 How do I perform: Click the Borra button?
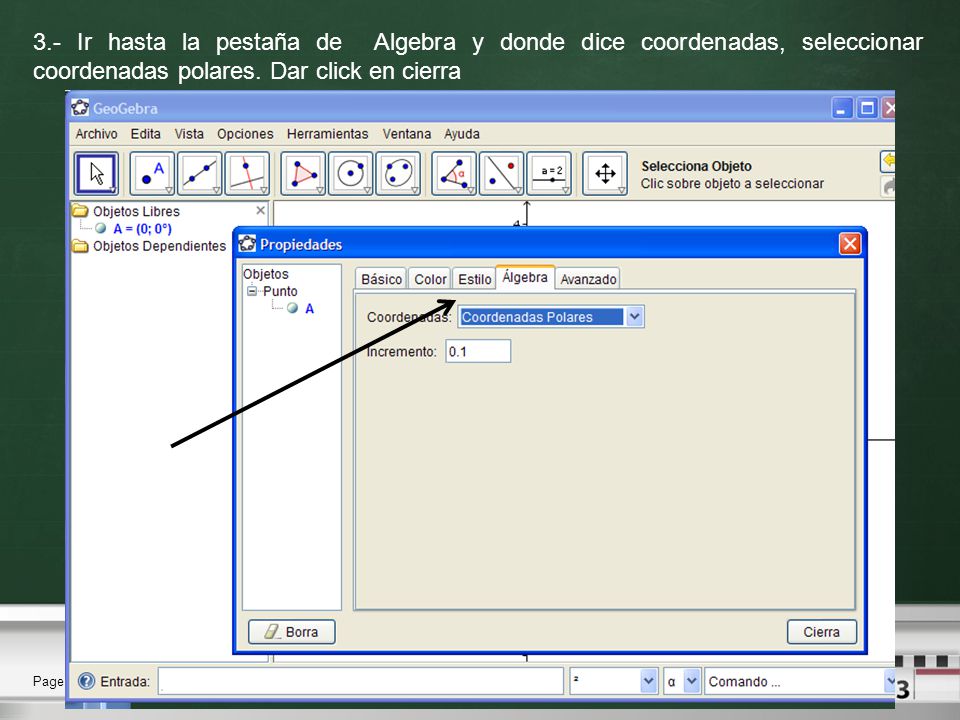click(x=291, y=632)
